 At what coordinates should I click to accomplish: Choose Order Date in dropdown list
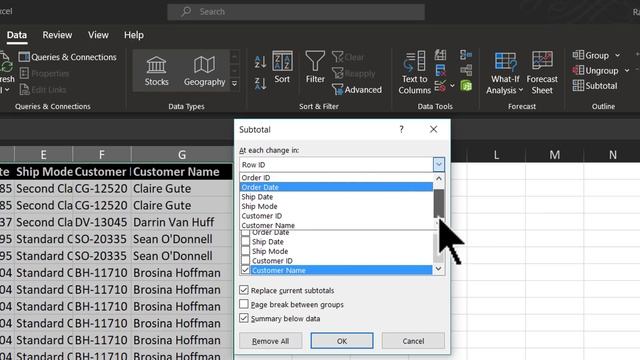(x=336, y=187)
